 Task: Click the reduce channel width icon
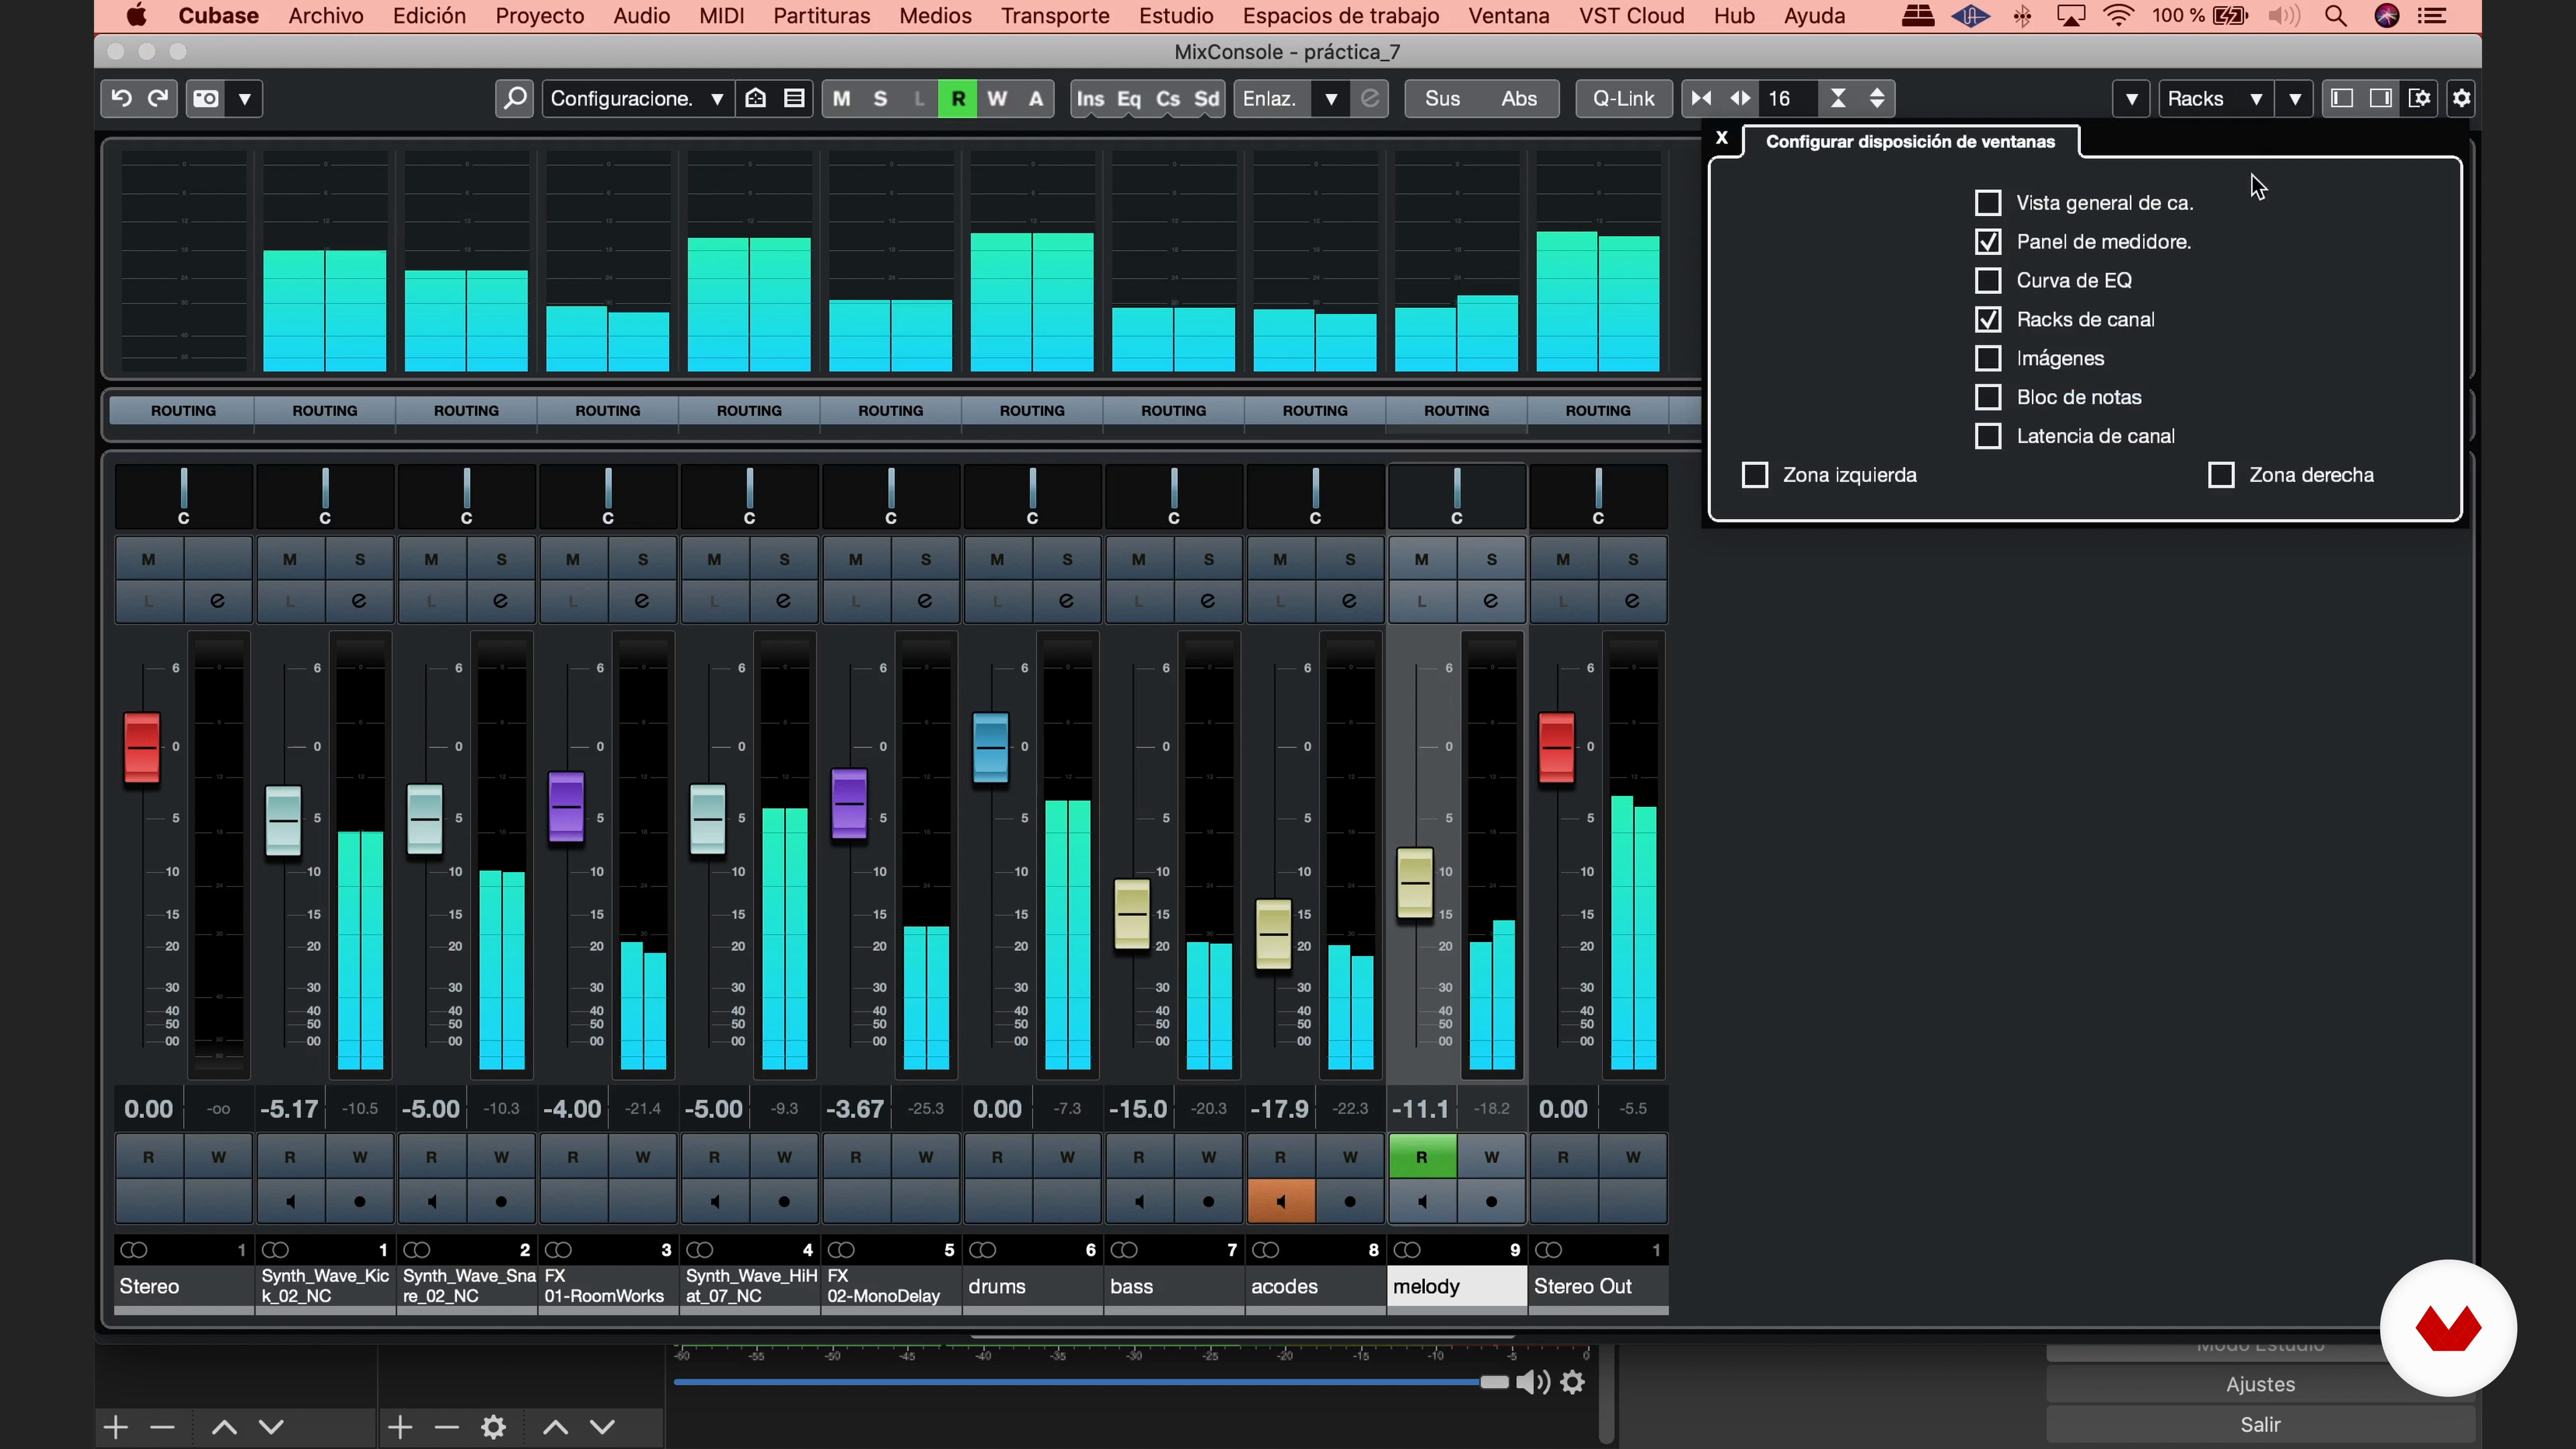[1701, 98]
